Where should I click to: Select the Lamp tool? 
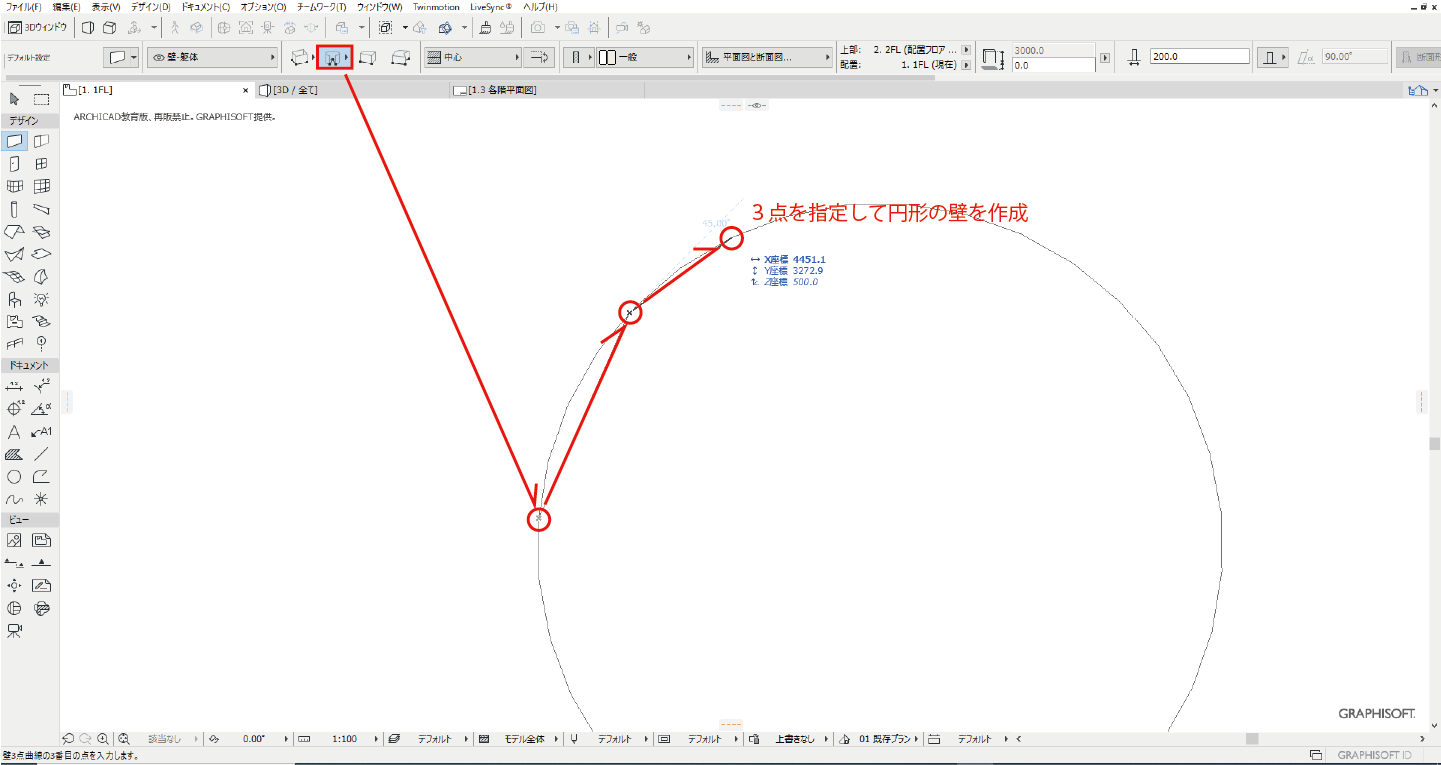click(x=41, y=299)
